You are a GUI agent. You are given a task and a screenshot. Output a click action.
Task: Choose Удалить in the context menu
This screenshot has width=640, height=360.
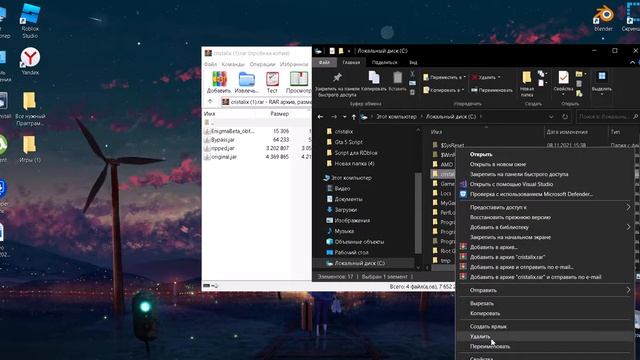click(544, 336)
